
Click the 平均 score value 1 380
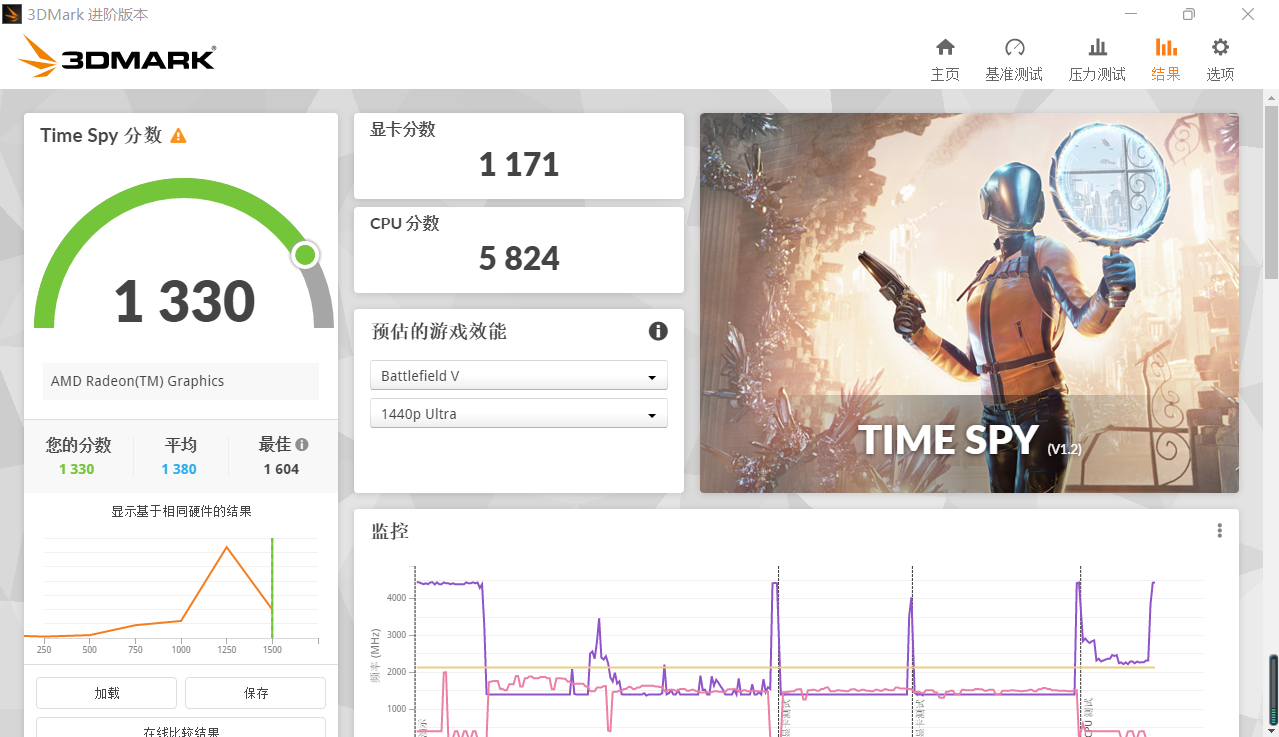pyautogui.click(x=179, y=469)
